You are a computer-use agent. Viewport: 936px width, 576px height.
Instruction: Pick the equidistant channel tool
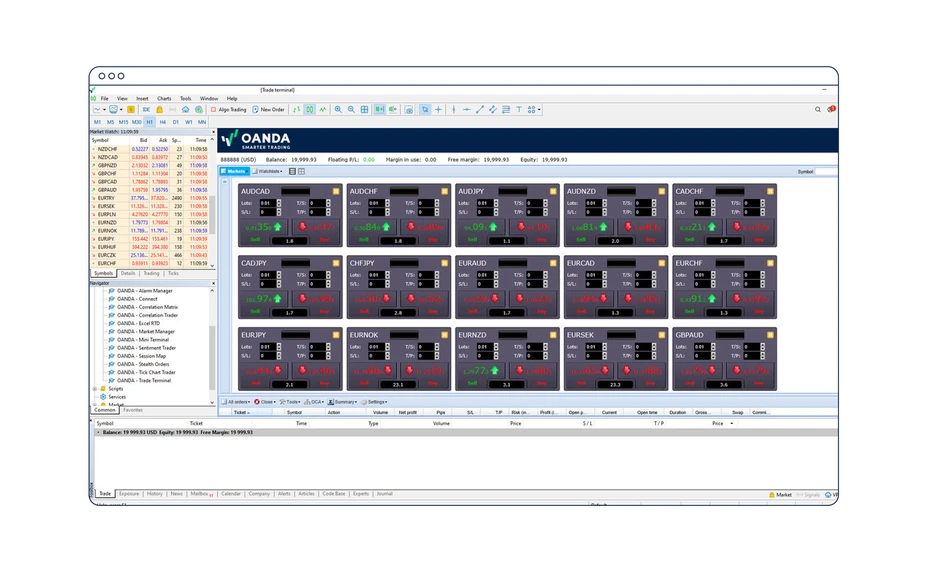tap(493, 110)
